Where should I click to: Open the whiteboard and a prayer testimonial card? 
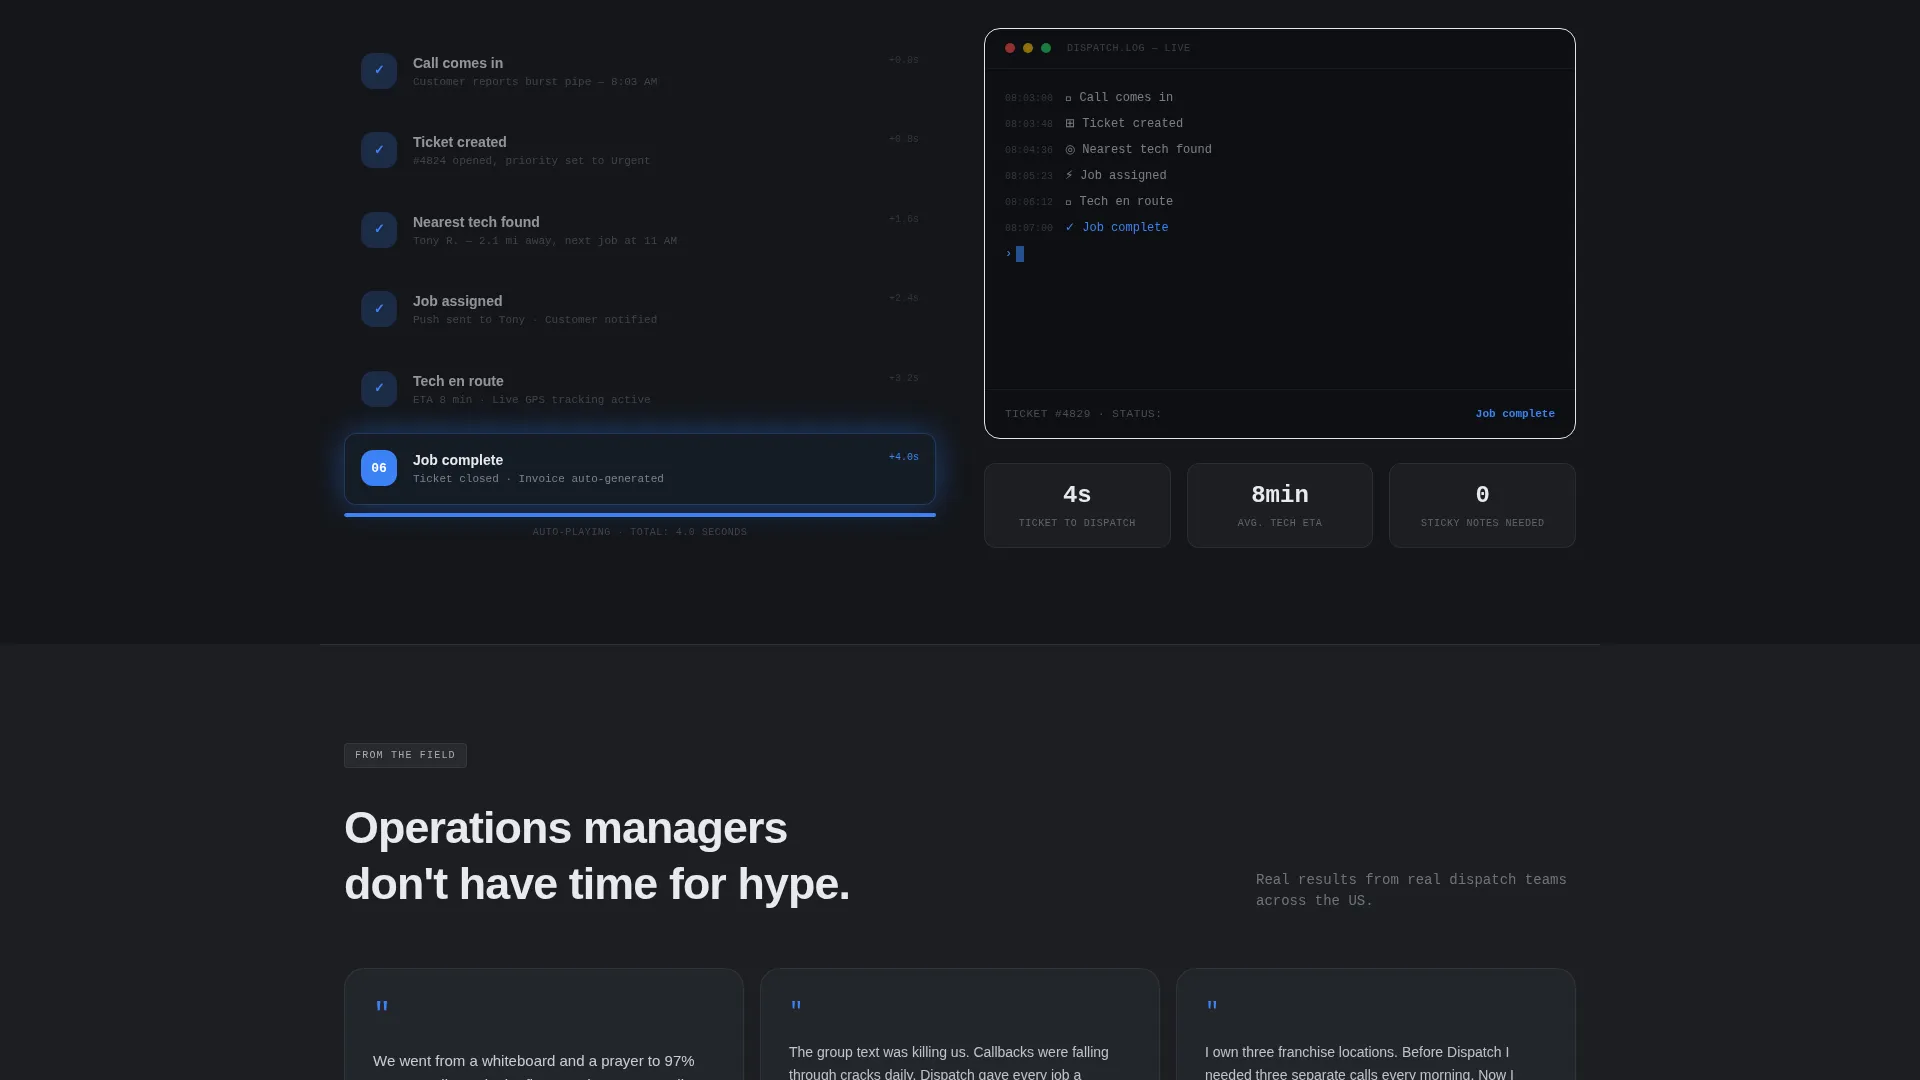pyautogui.click(x=544, y=1024)
